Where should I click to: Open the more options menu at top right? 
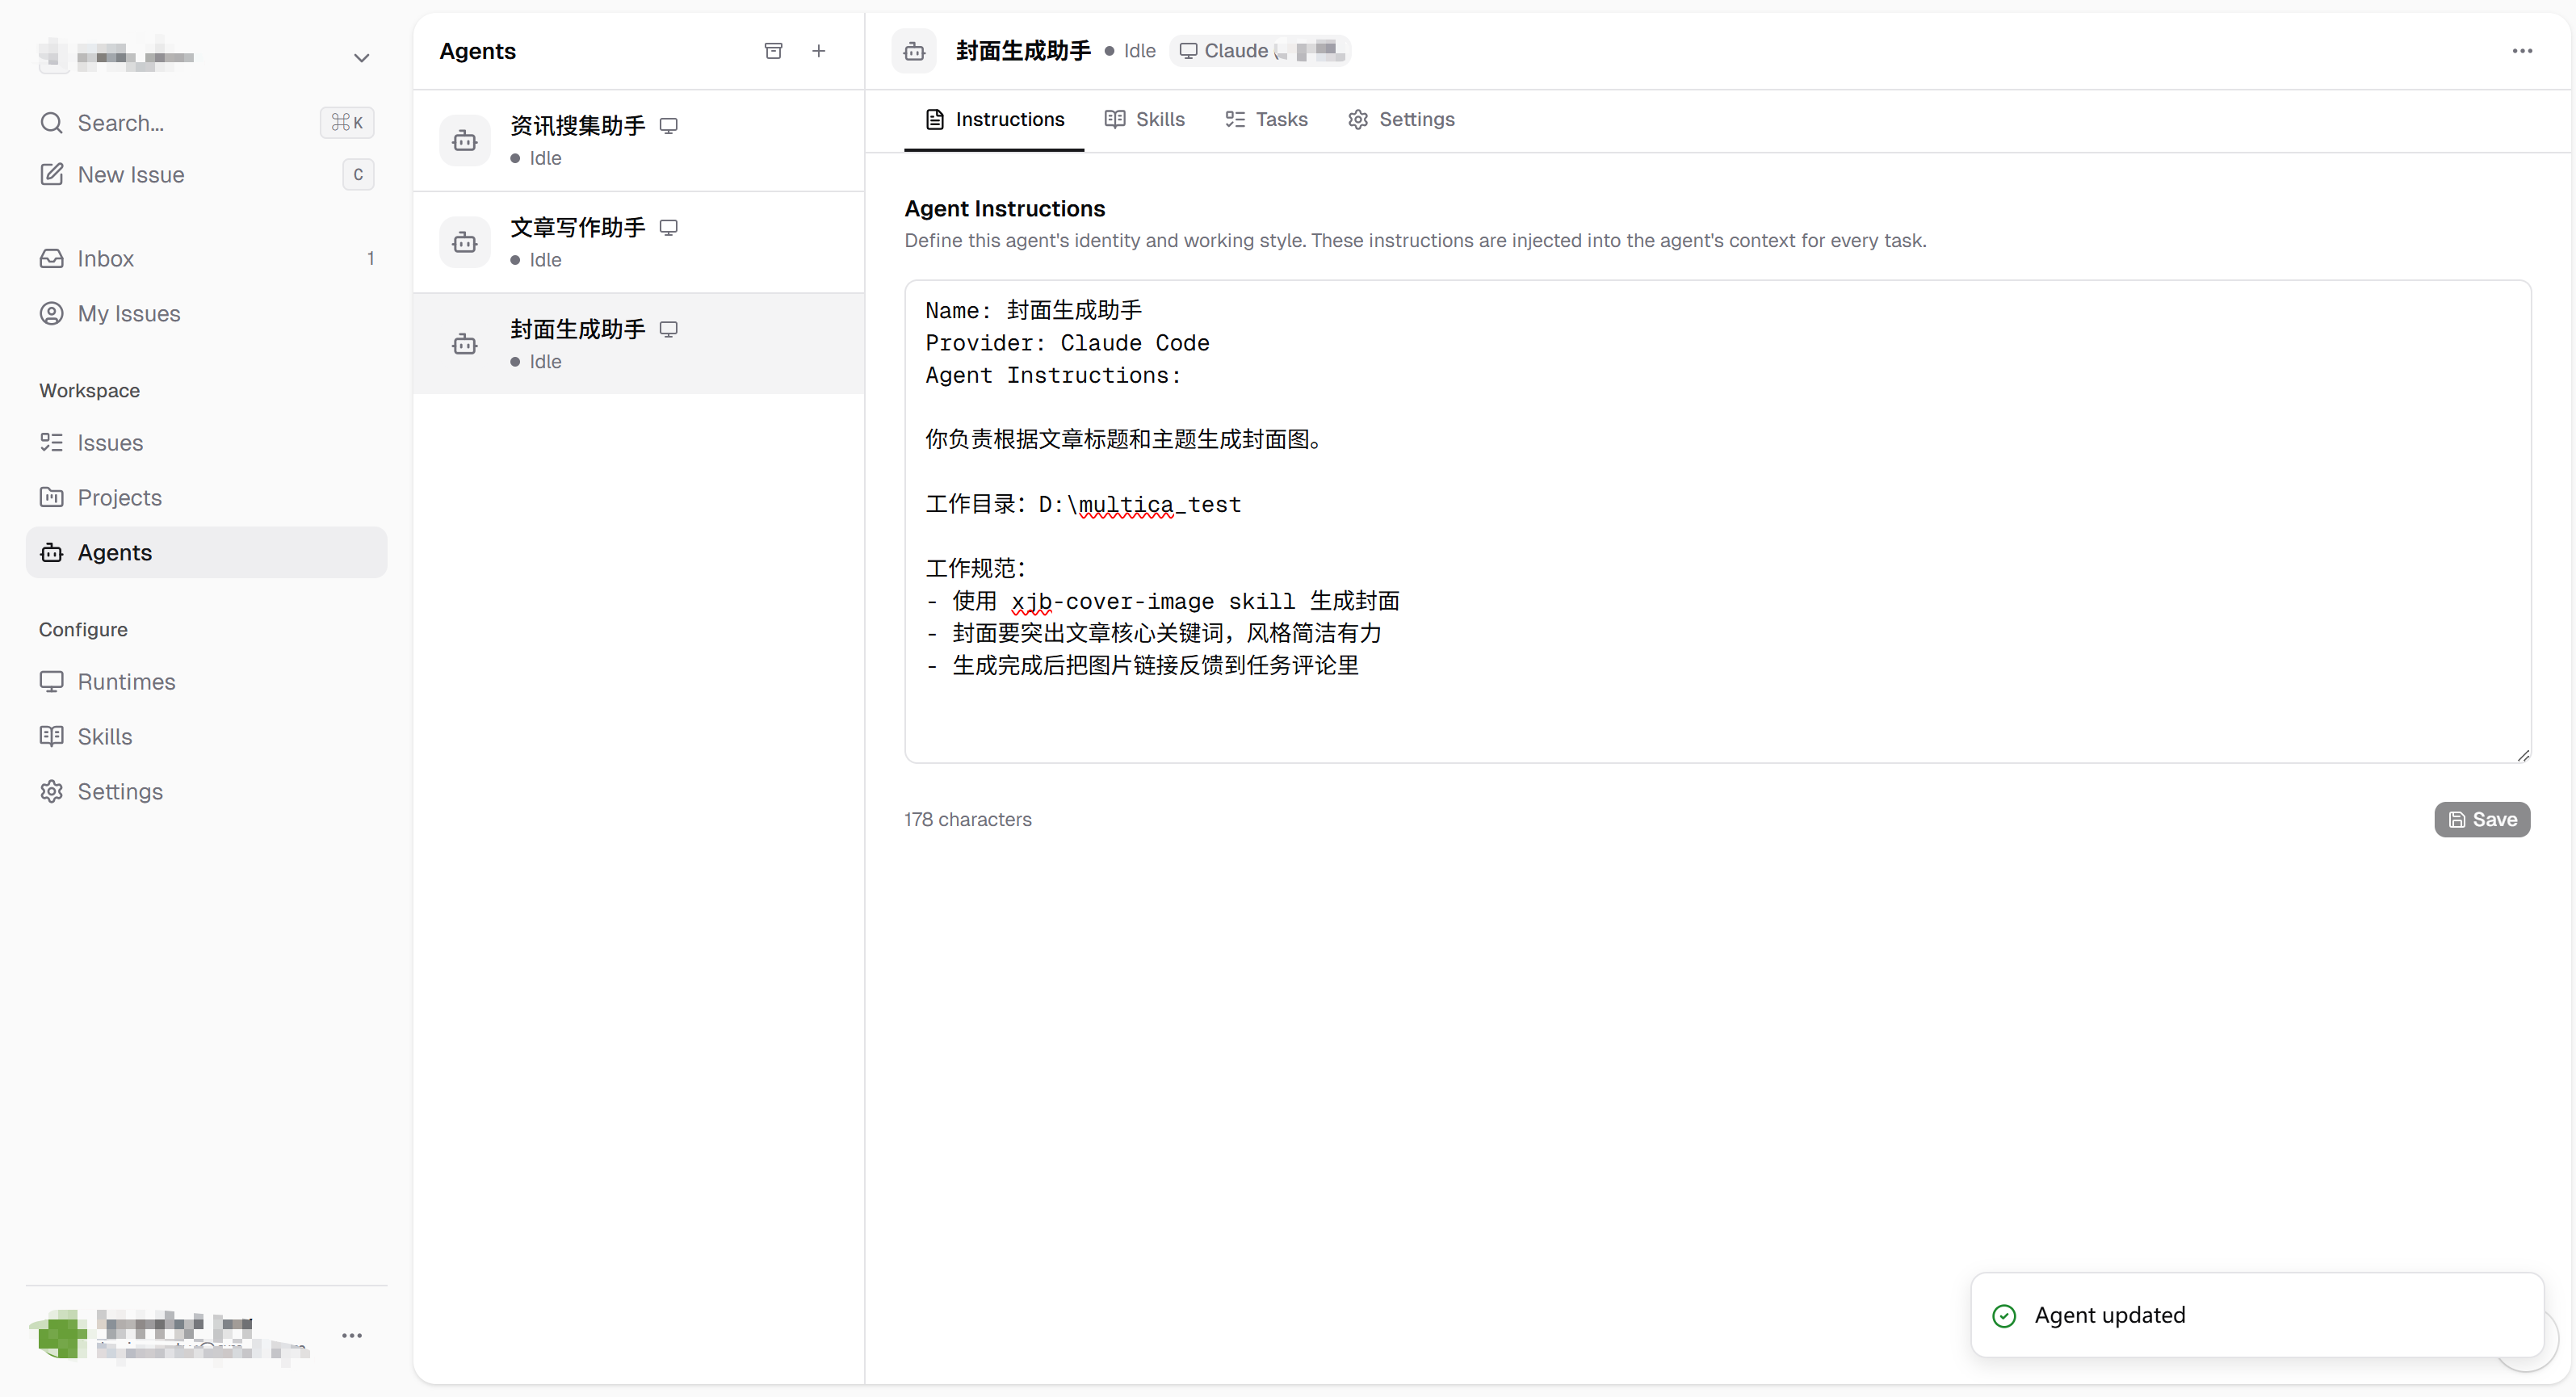pyautogui.click(x=2522, y=51)
